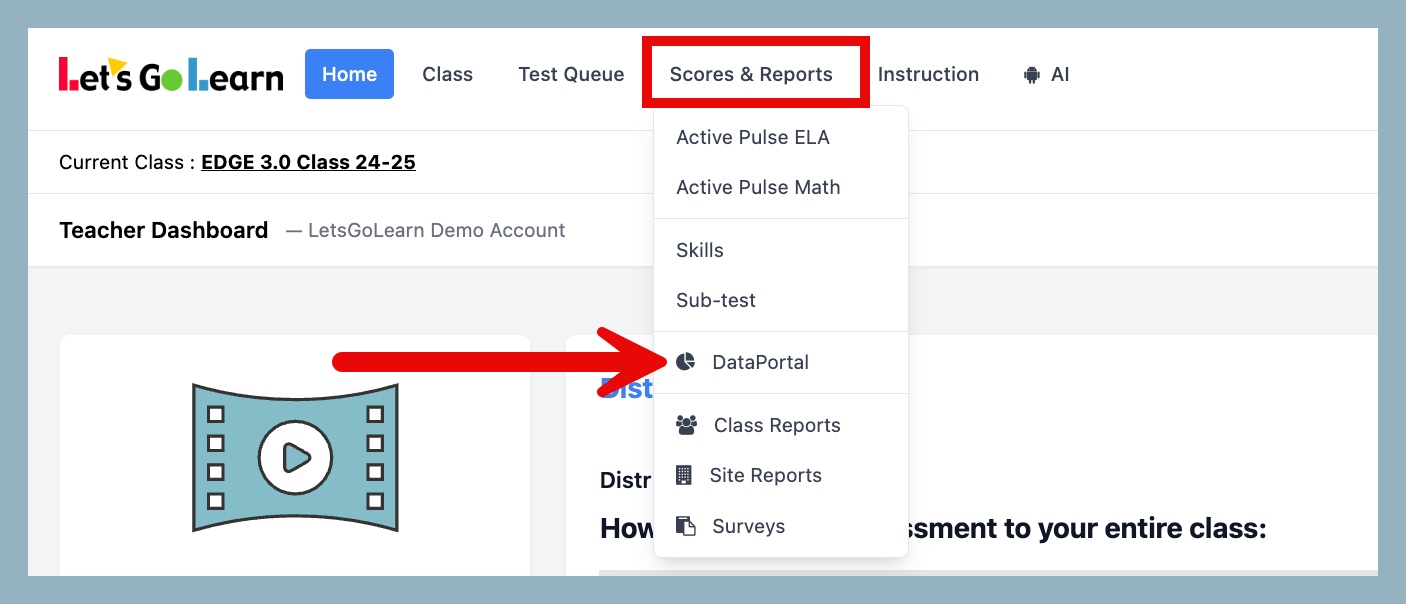Open the Test Queue menu
This screenshot has width=1406, height=604.
click(x=571, y=74)
